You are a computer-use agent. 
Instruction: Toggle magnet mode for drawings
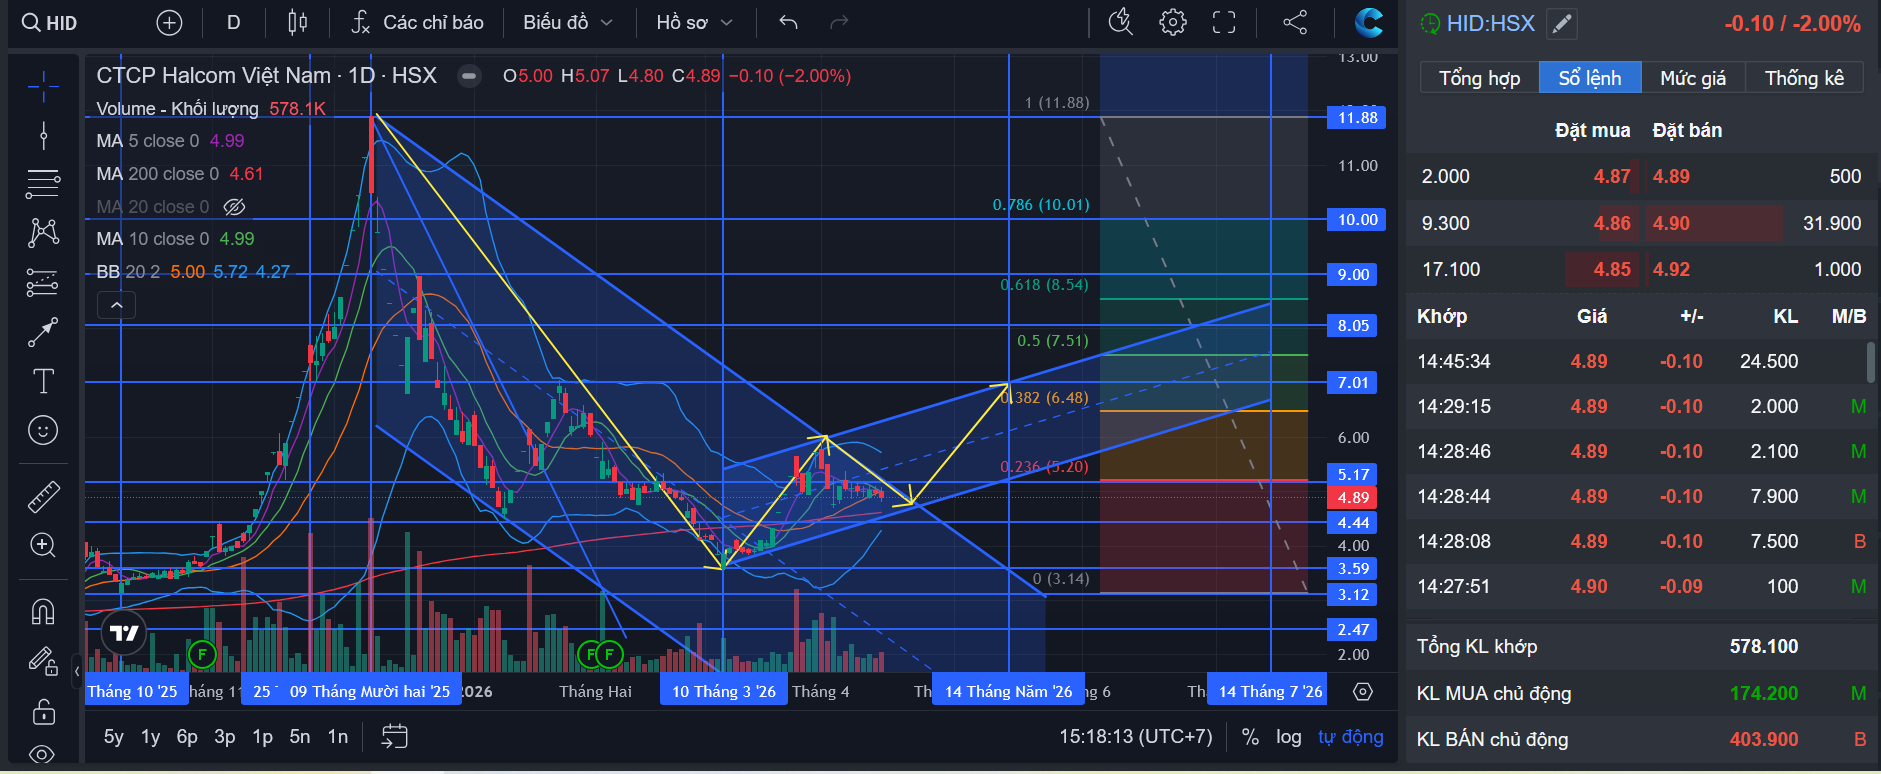43,611
